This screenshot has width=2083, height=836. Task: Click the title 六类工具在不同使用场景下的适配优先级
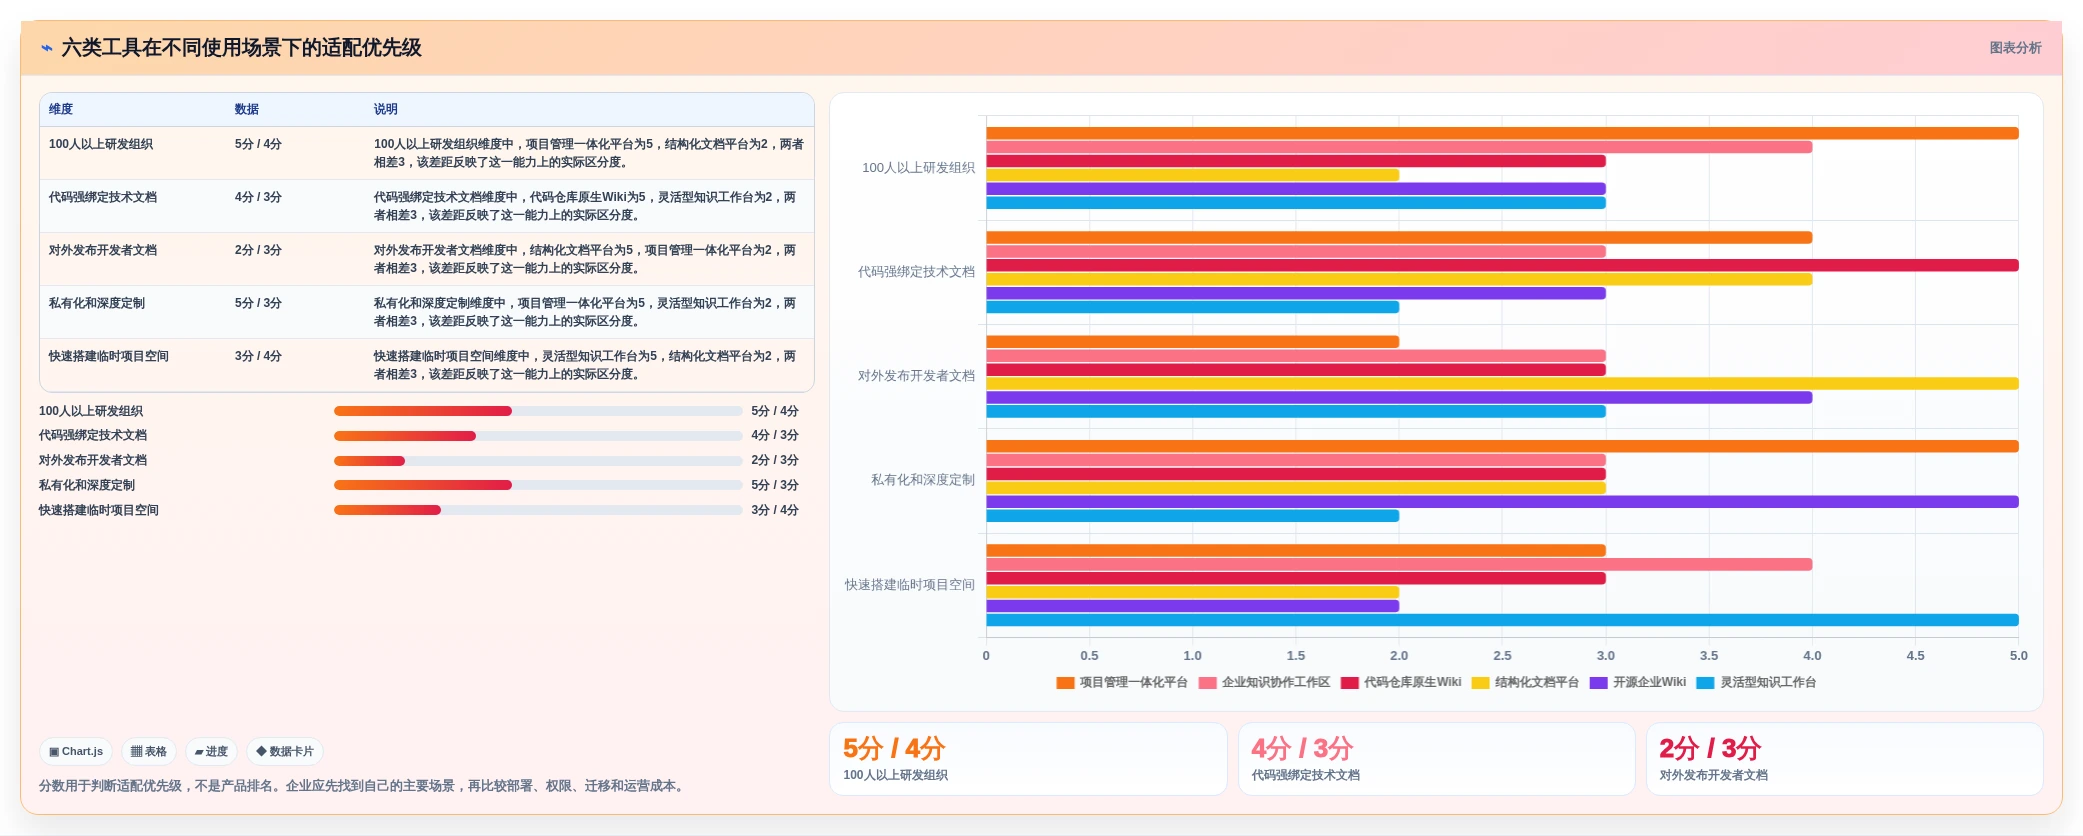(242, 48)
